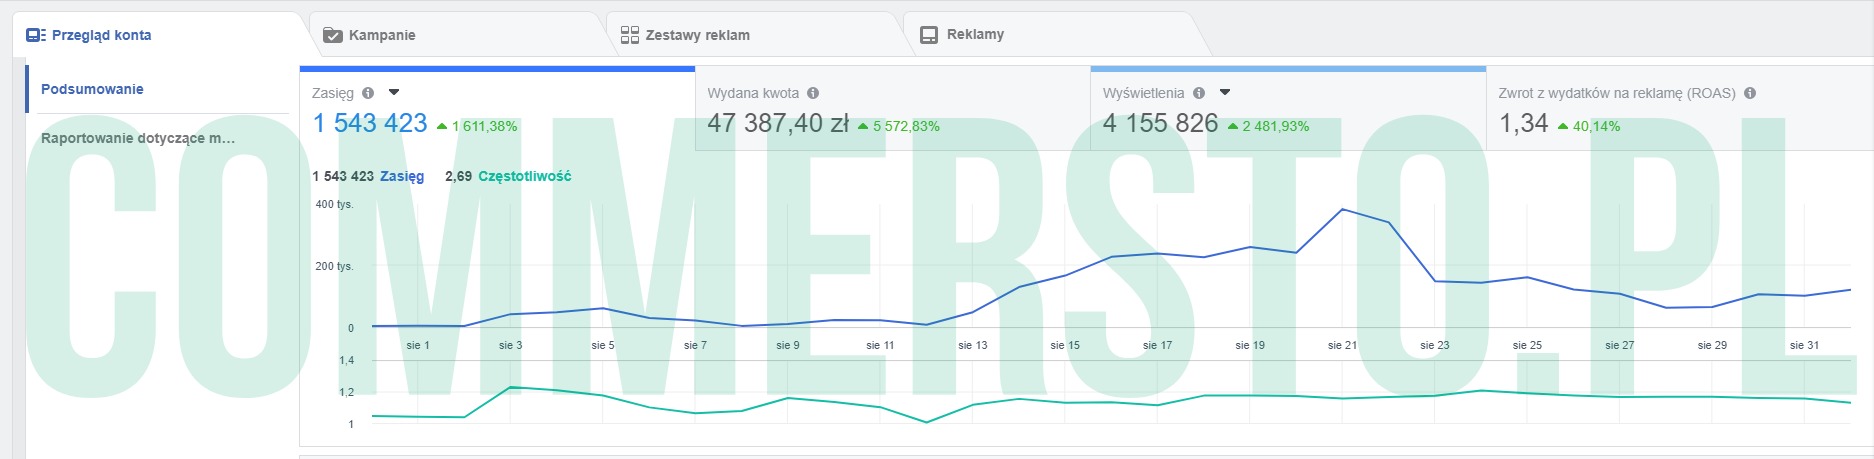Click the Reklamy tab icon

pos(929,35)
